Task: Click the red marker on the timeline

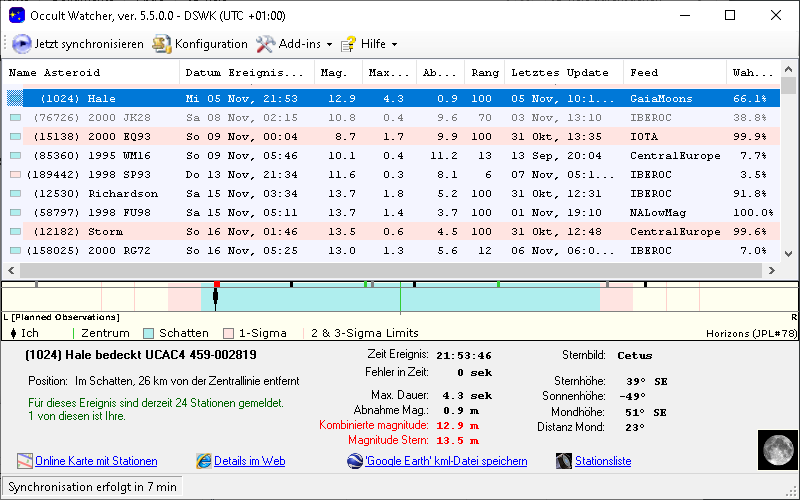Action: click(x=216, y=285)
